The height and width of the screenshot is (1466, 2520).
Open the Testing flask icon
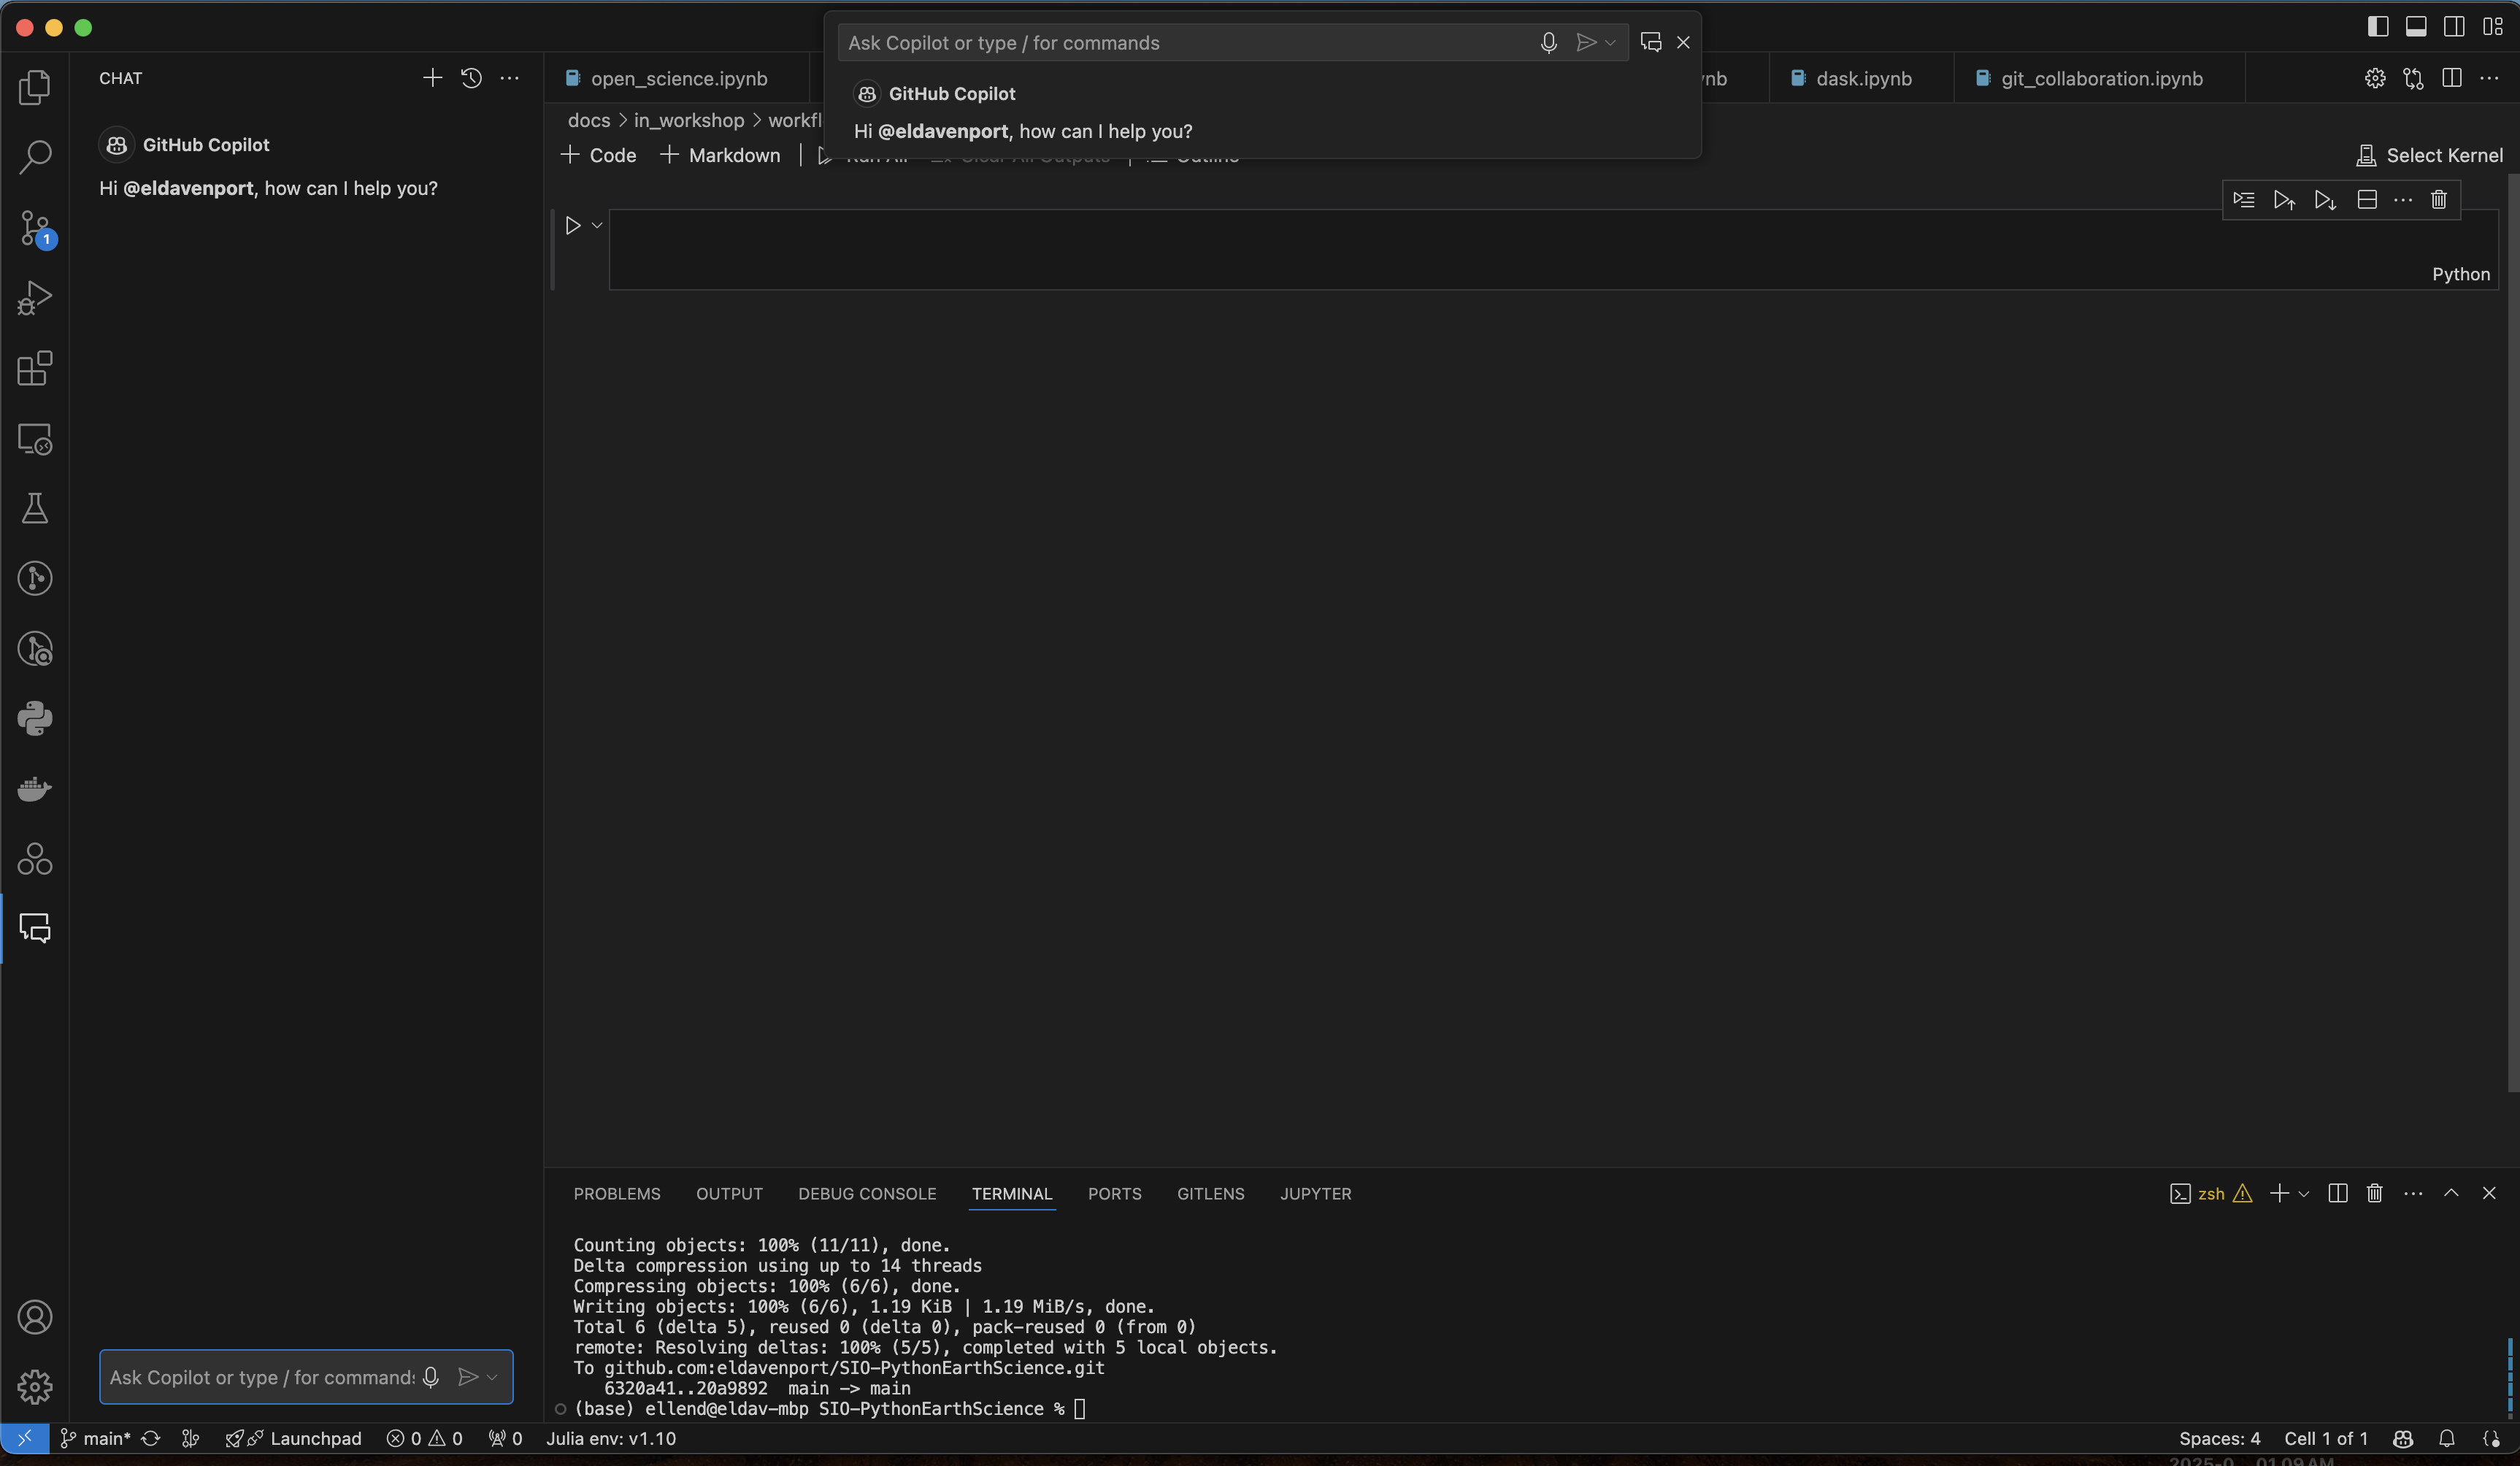click(x=35, y=509)
